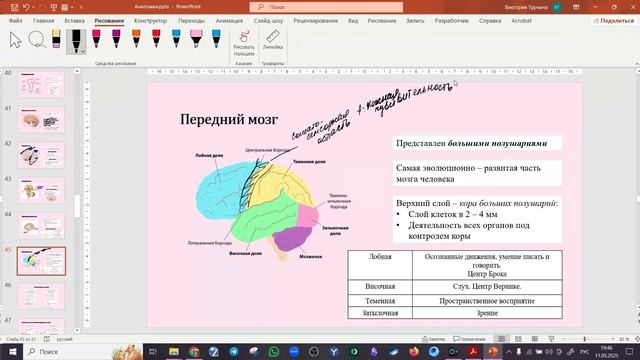Show hidden tray icons chevron
Image resolution: width=640 pixels, height=360 pixels.
509,351
